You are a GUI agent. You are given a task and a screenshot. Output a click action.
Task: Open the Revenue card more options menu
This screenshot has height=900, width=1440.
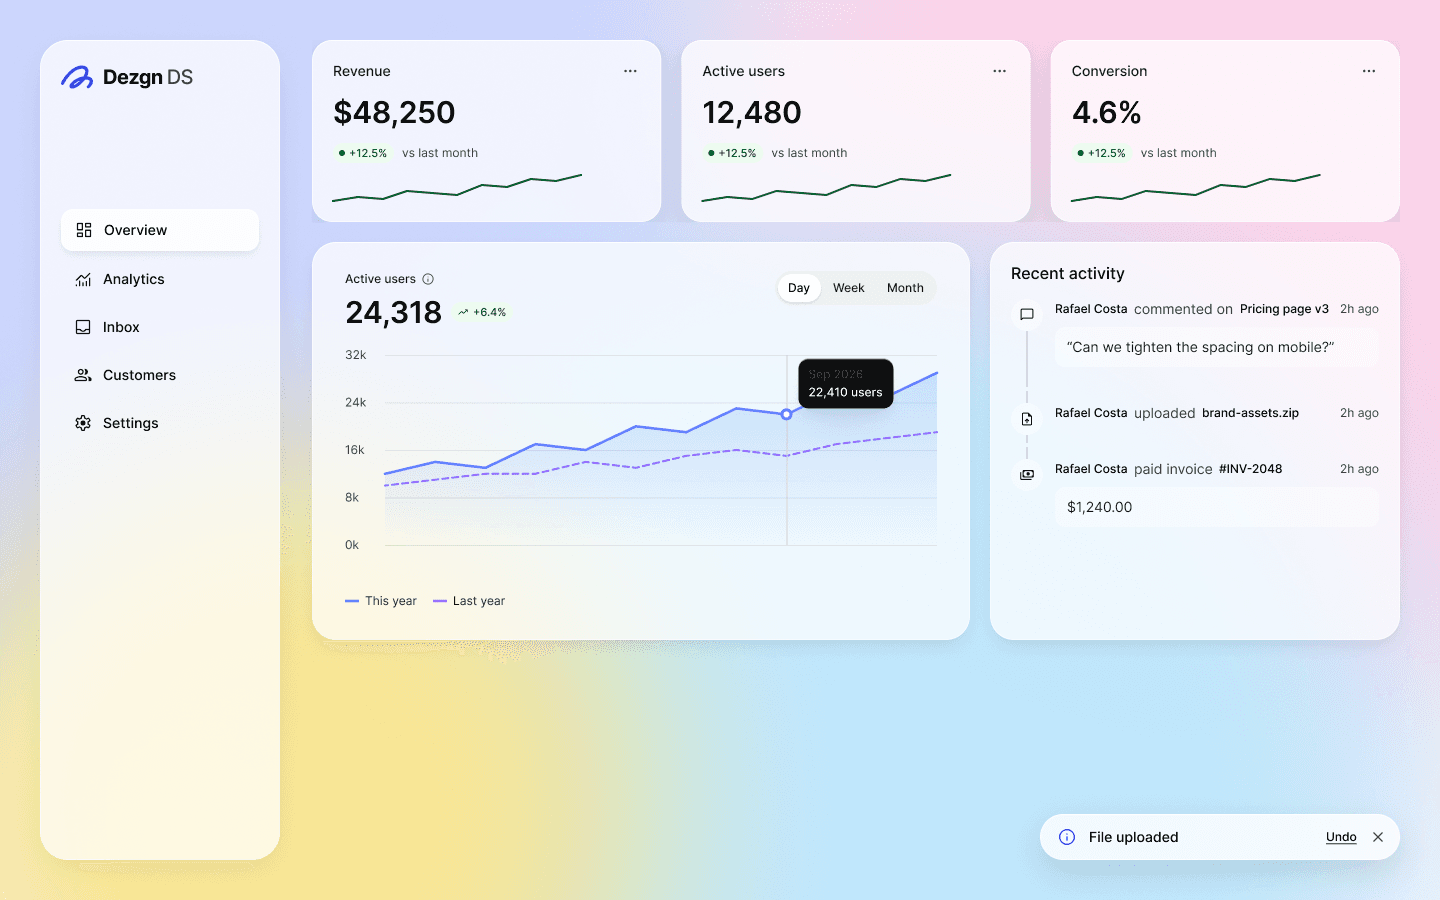click(x=630, y=71)
